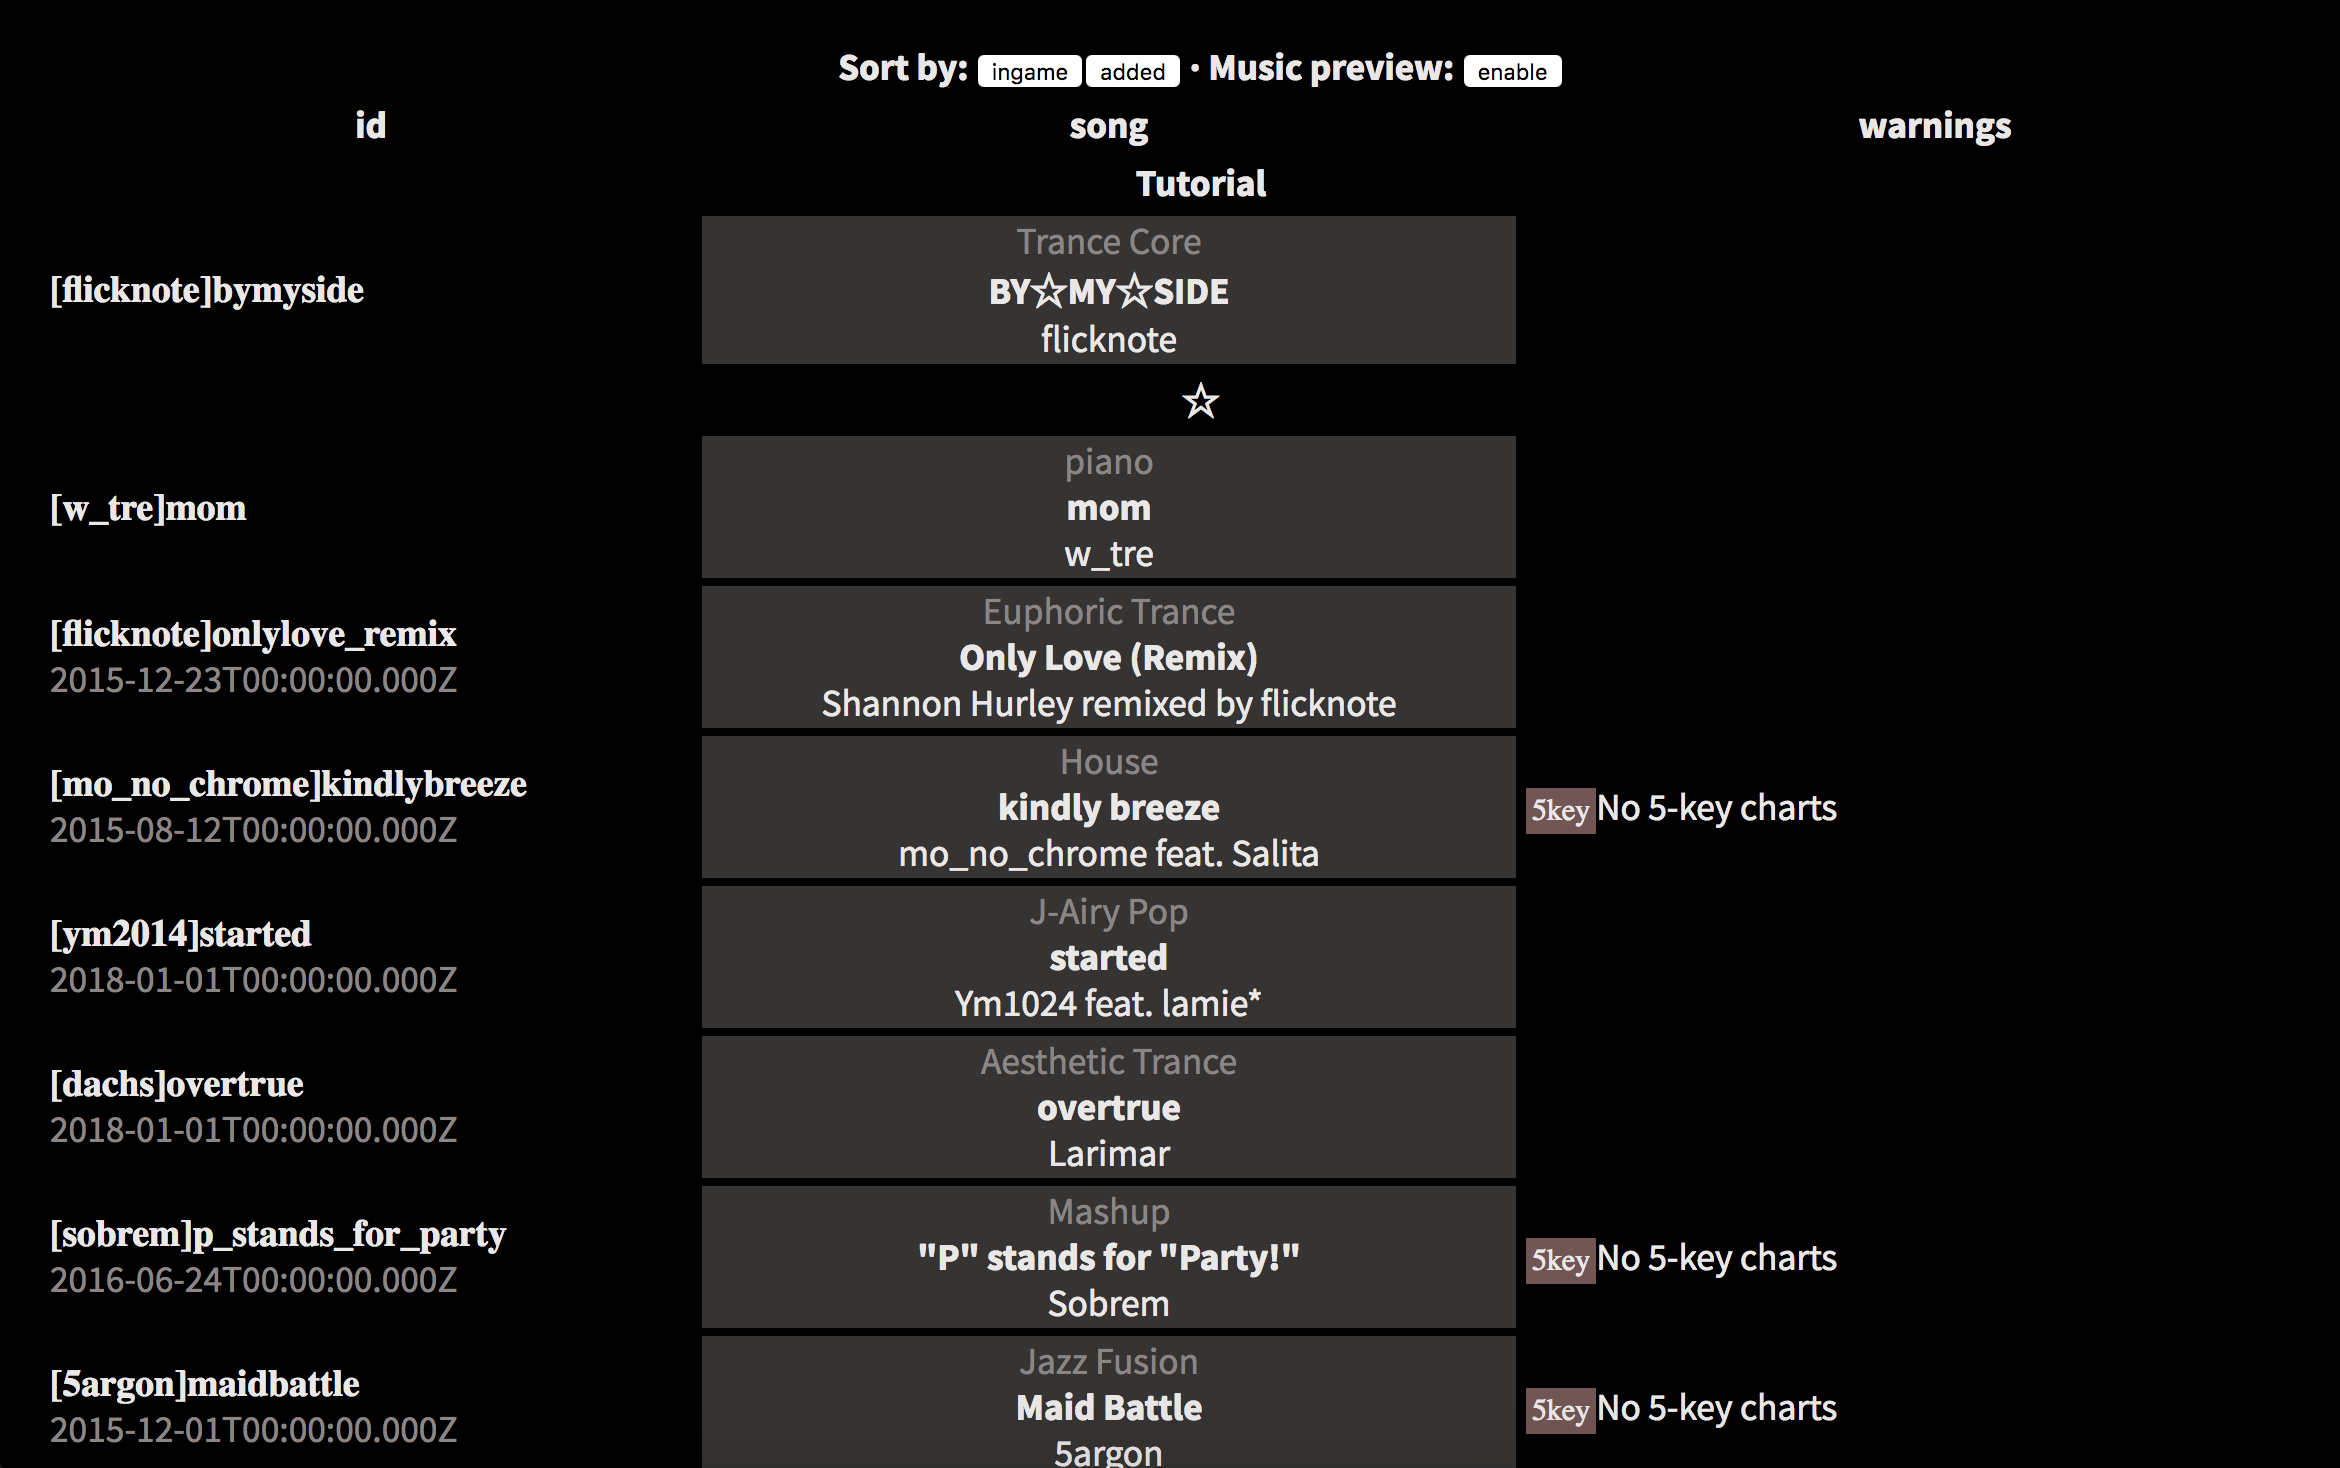Image resolution: width=2340 pixels, height=1468 pixels.
Task: Click the [flicknote]bymyside id link
Action: [x=206, y=290]
